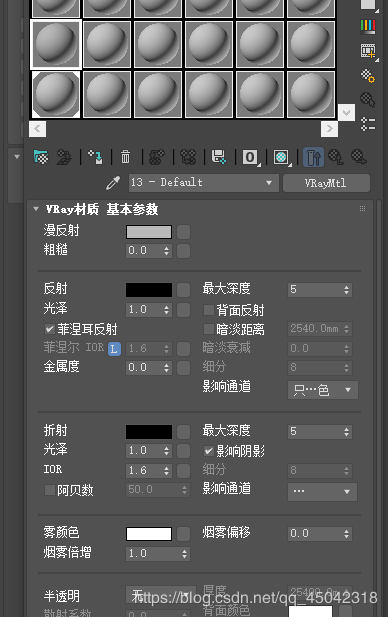Image resolution: width=388 pixels, height=617 pixels.
Task: Select sample slot with cut corners
Action: [x=56, y=94]
